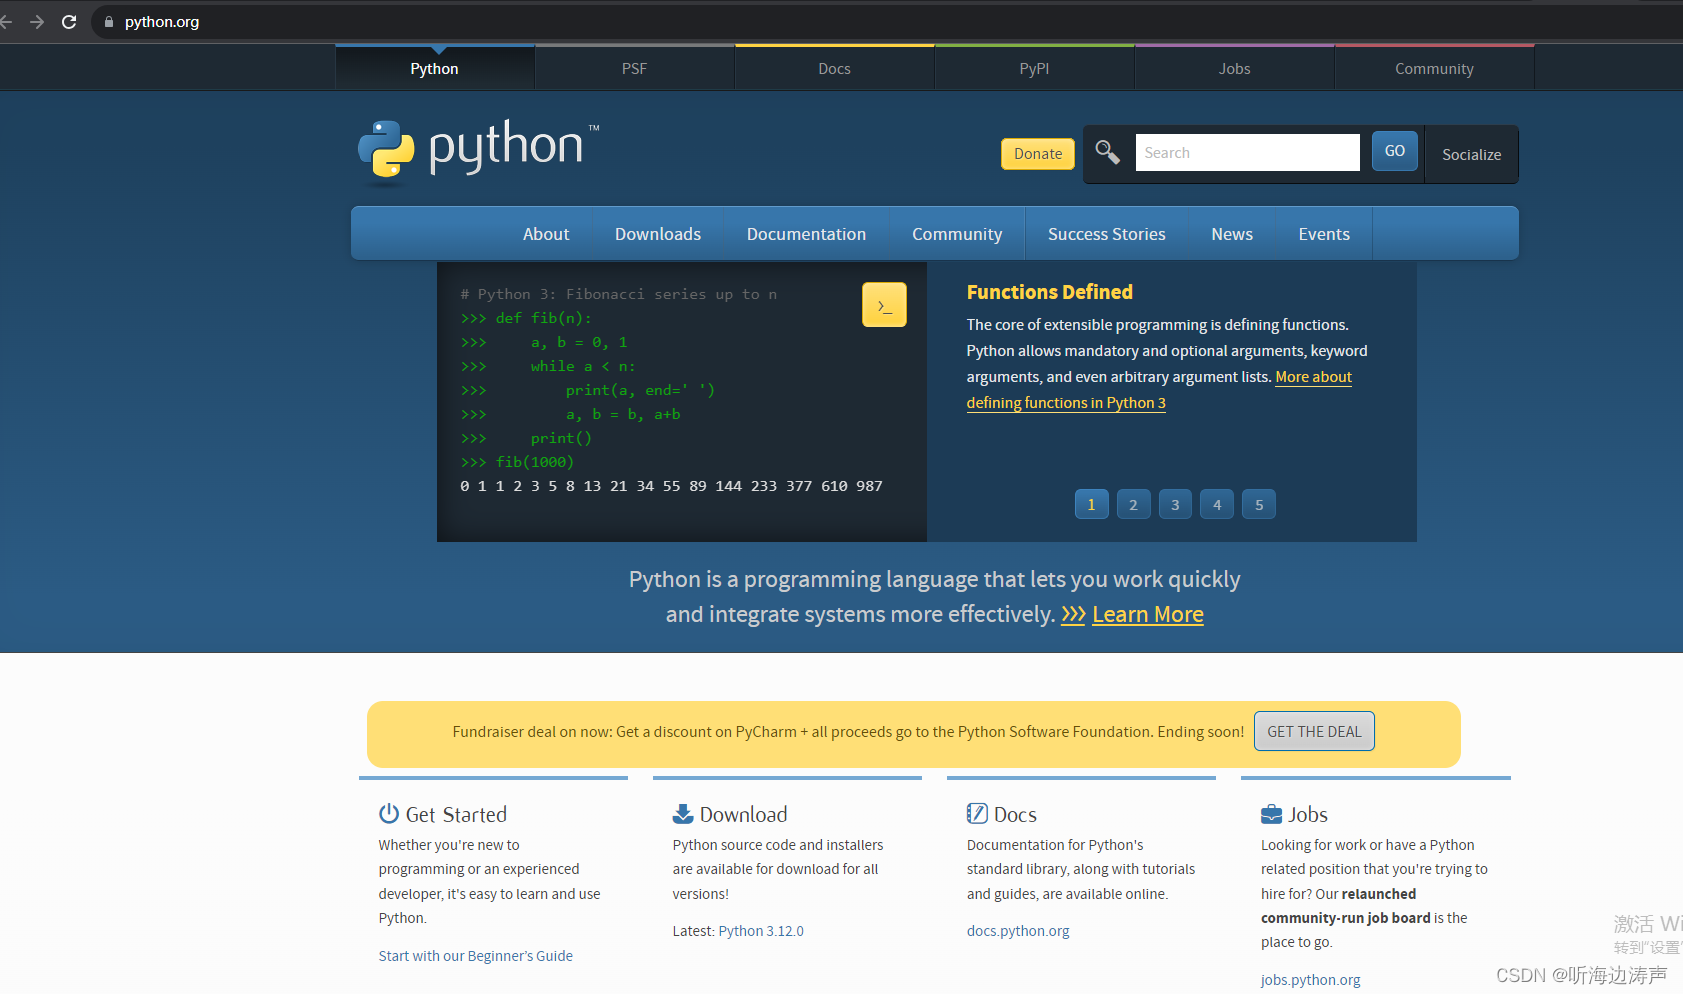The height and width of the screenshot is (994, 1683).
Task: Open the Python 3.12.0 latest link
Action: click(761, 931)
